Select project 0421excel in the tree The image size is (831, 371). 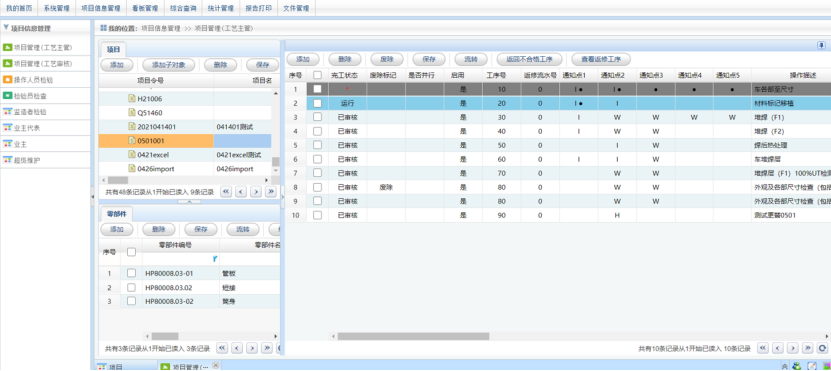153,154
